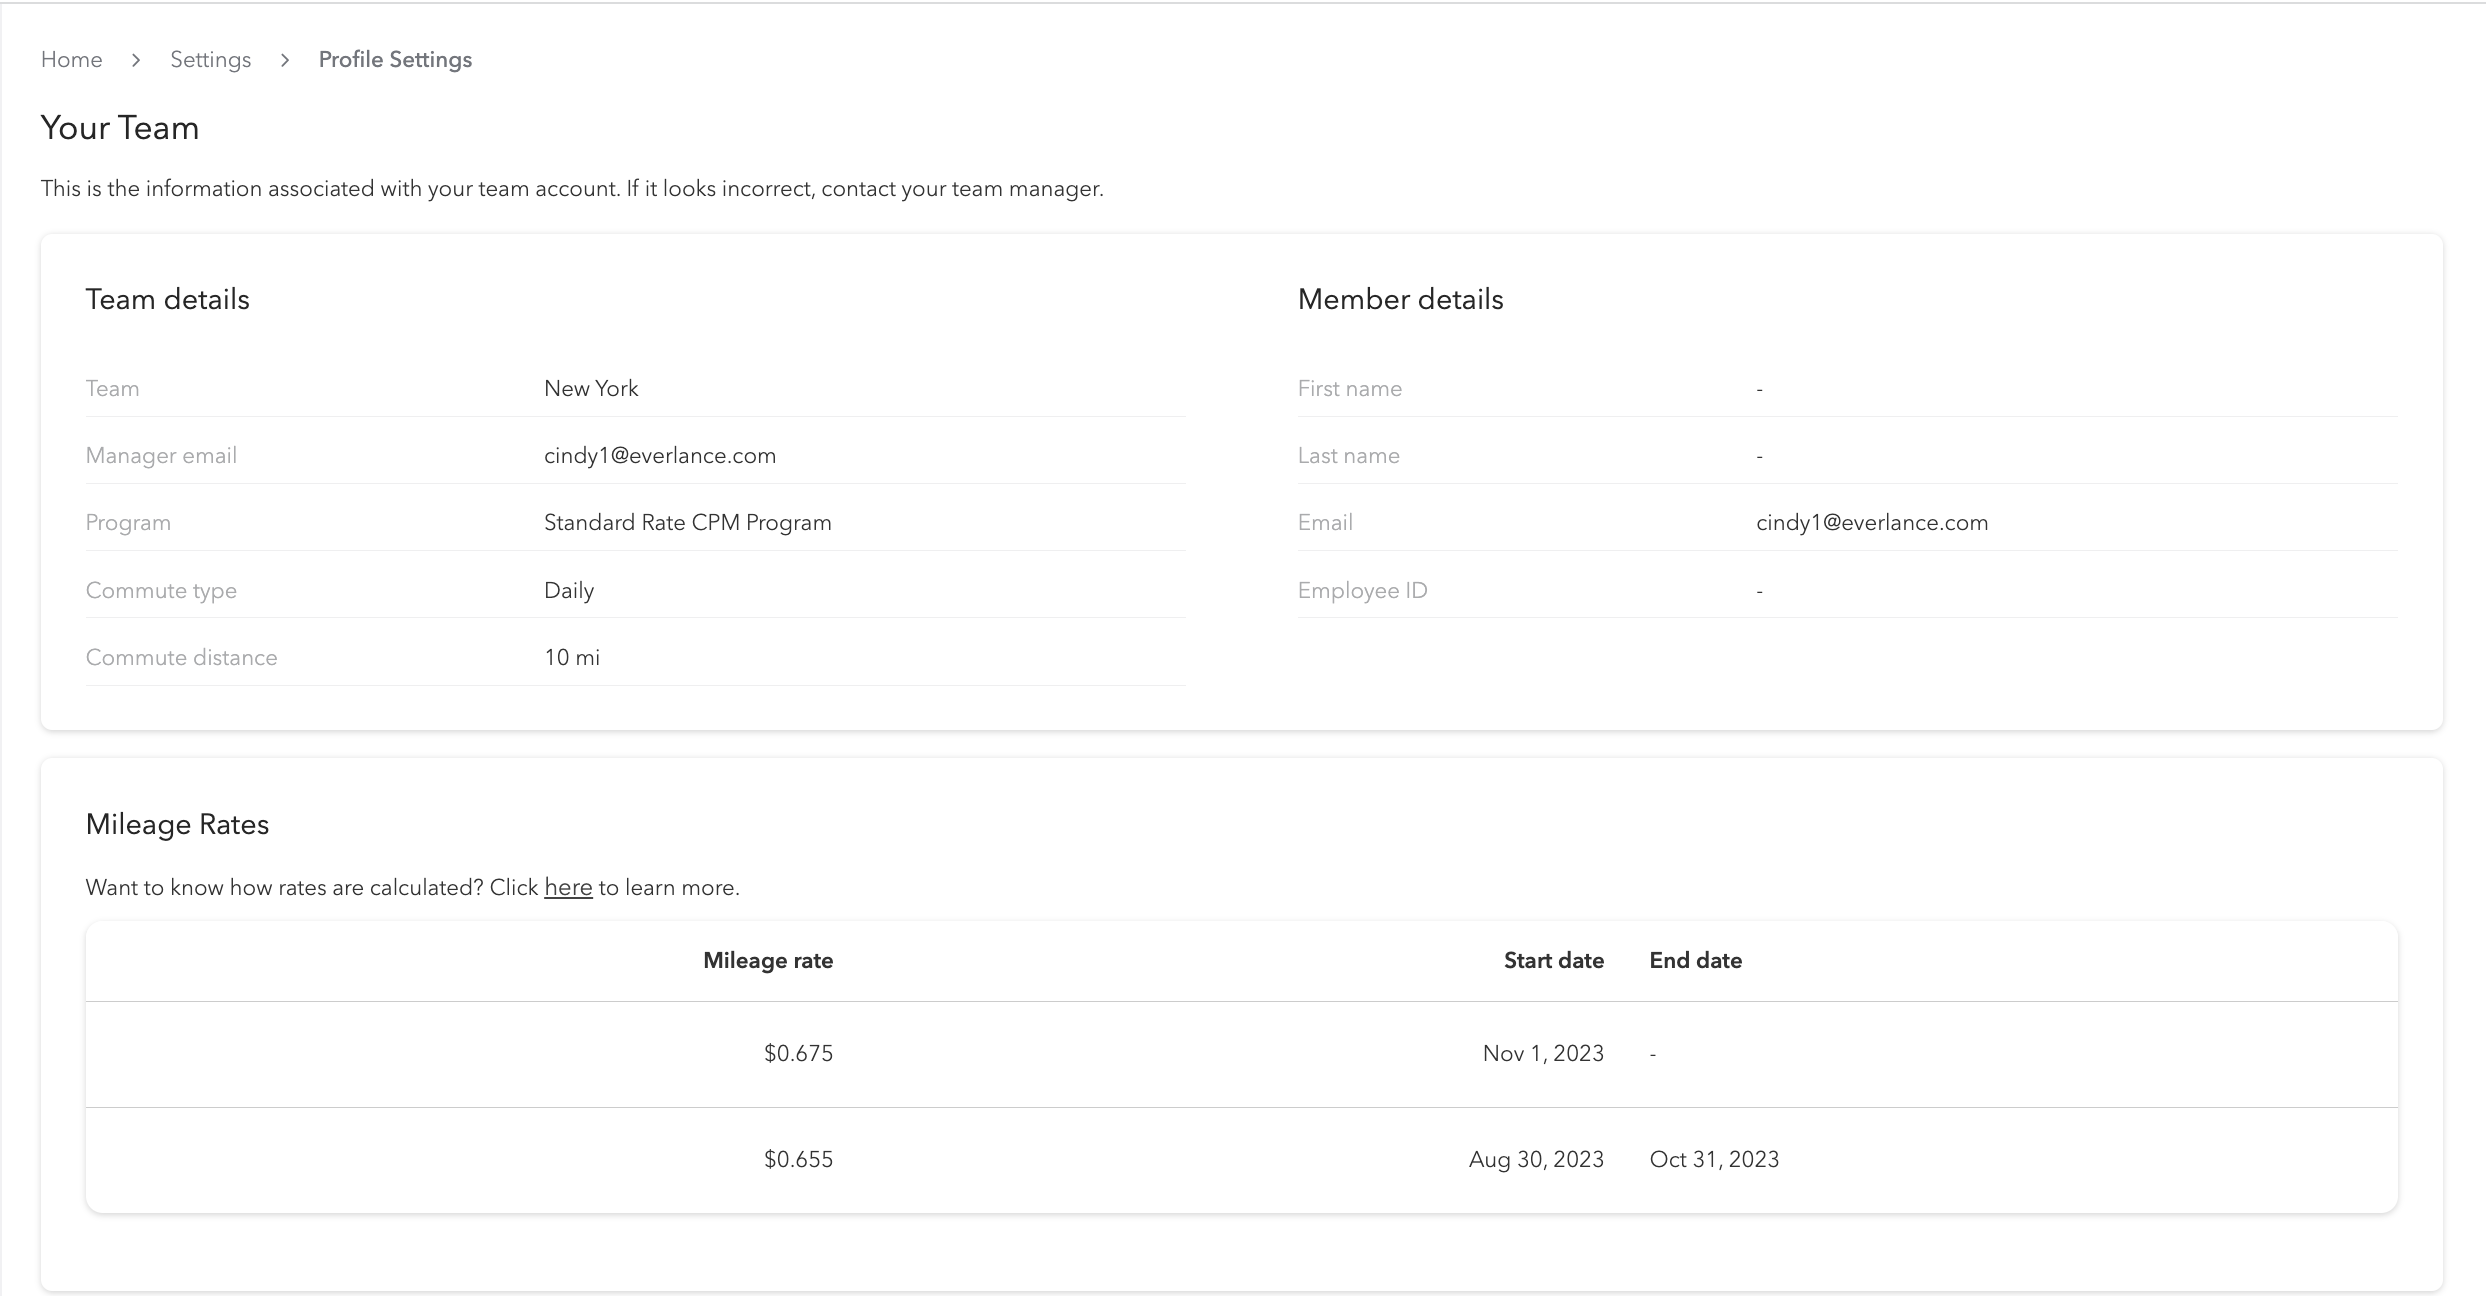Image resolution: width=2486 pixels, height=1296 pixels.
Task: Click the Your Team heading
Action: [120, 128]
